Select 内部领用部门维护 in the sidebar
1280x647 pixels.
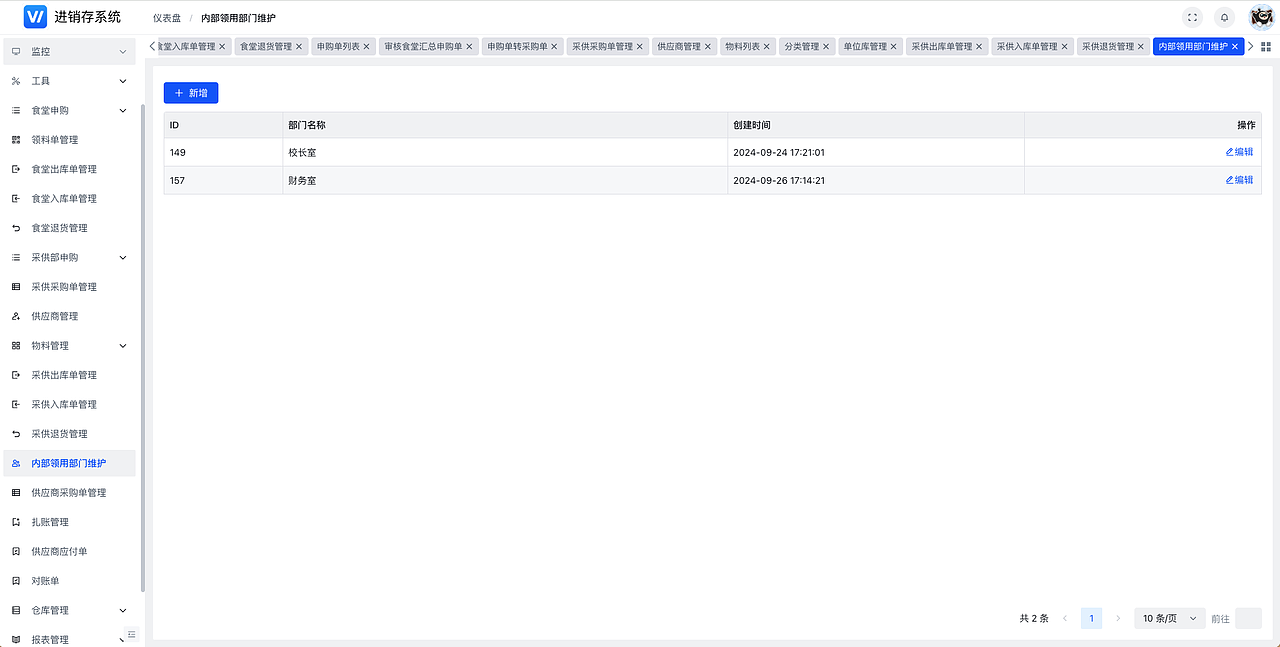68,463
